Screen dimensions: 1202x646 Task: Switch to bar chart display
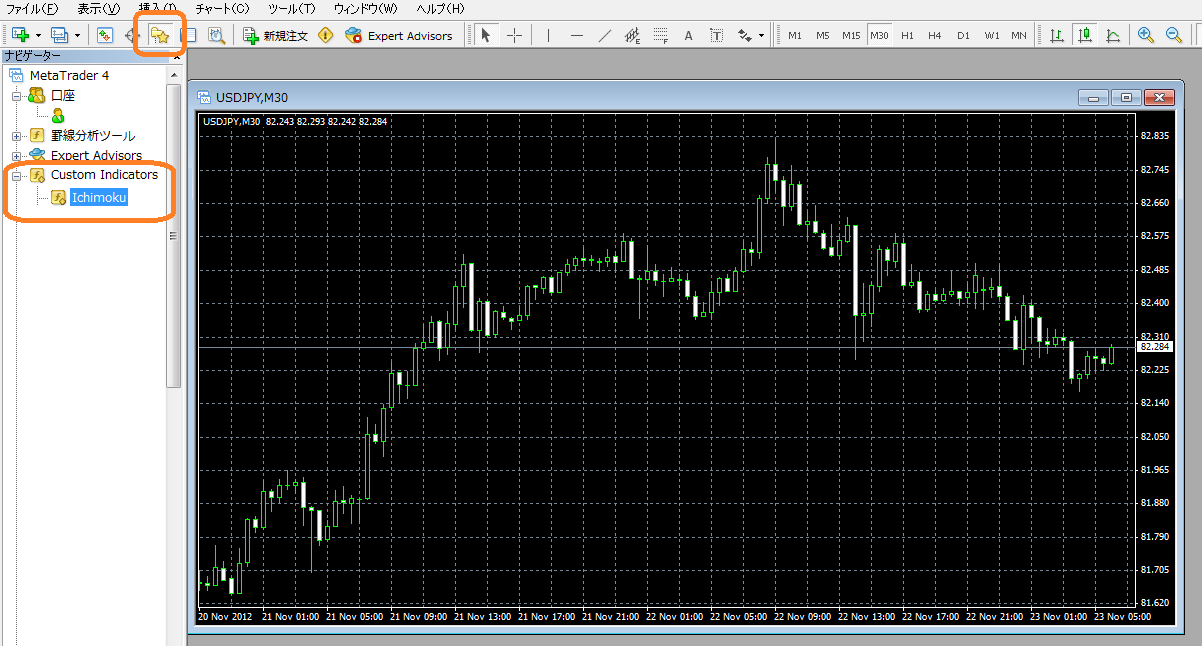click(1057, 35)
